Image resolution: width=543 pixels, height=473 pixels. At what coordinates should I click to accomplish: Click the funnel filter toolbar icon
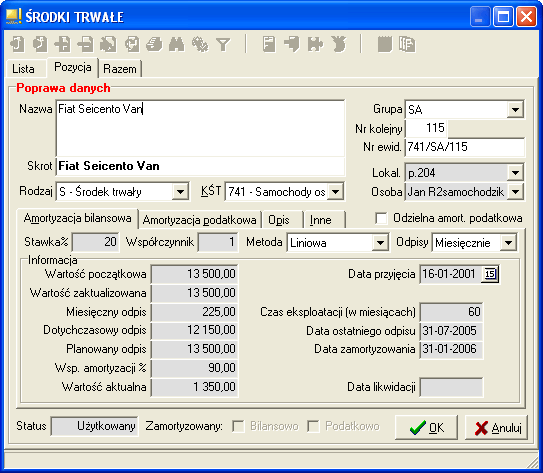(223, 45)
